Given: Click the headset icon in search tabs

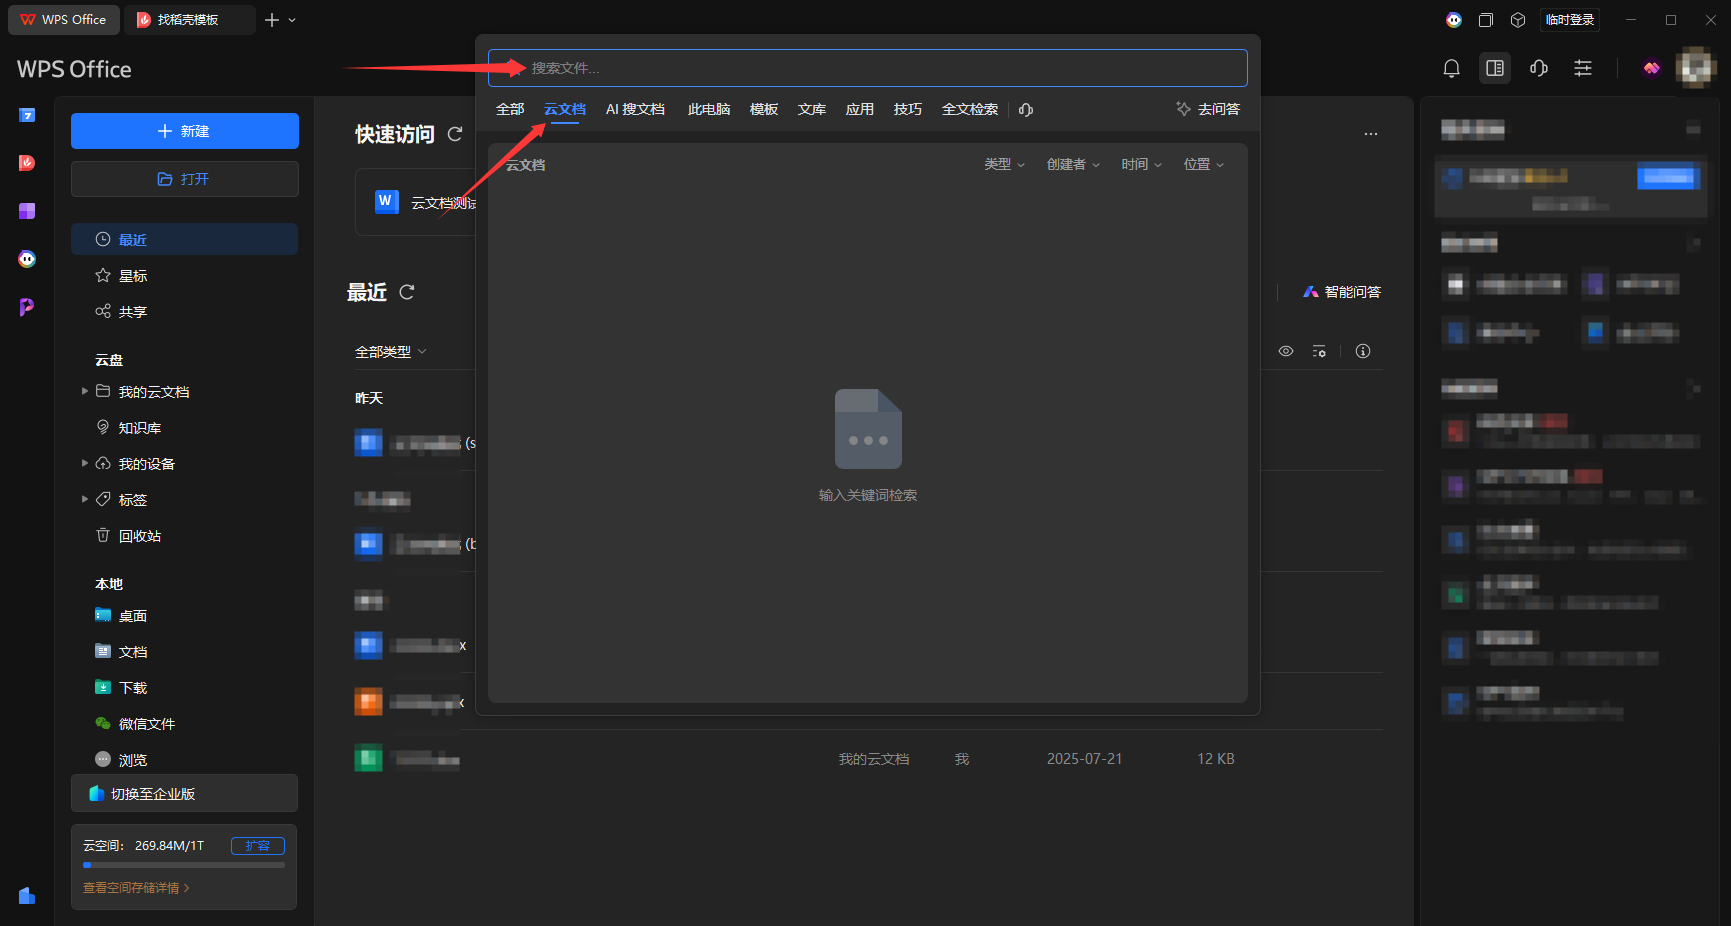Looking at the screenshot, I should click(x=1026, y=110).
